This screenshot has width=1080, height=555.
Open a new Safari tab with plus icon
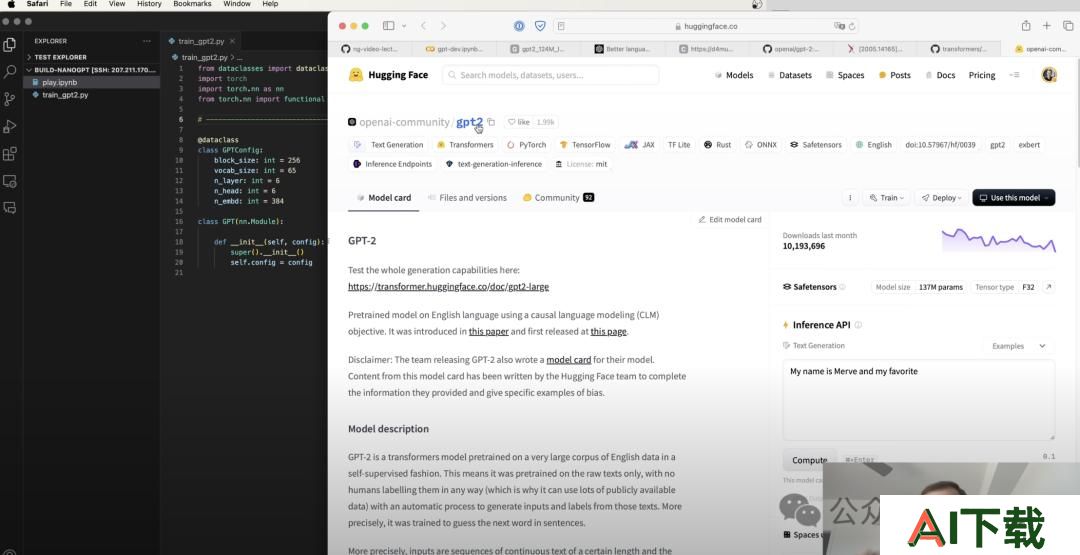pyautogui.click(x=1047, y=26)
